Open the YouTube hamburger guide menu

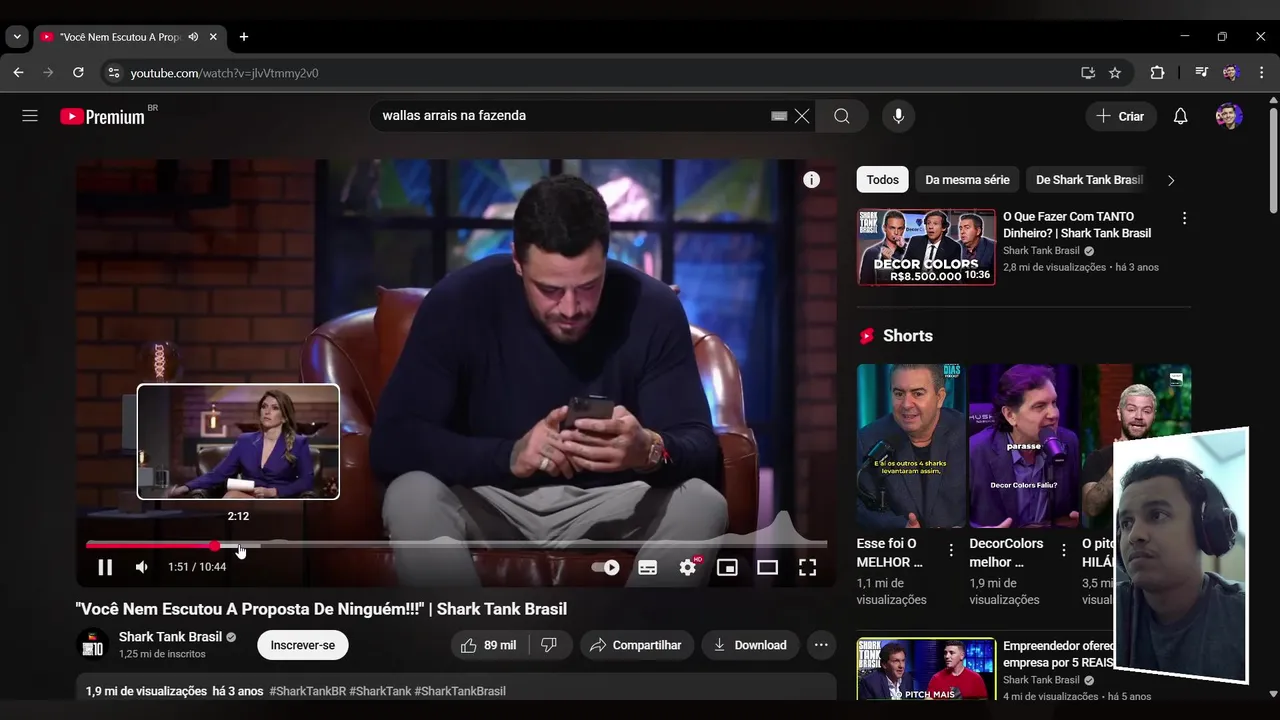pos(30,116)
